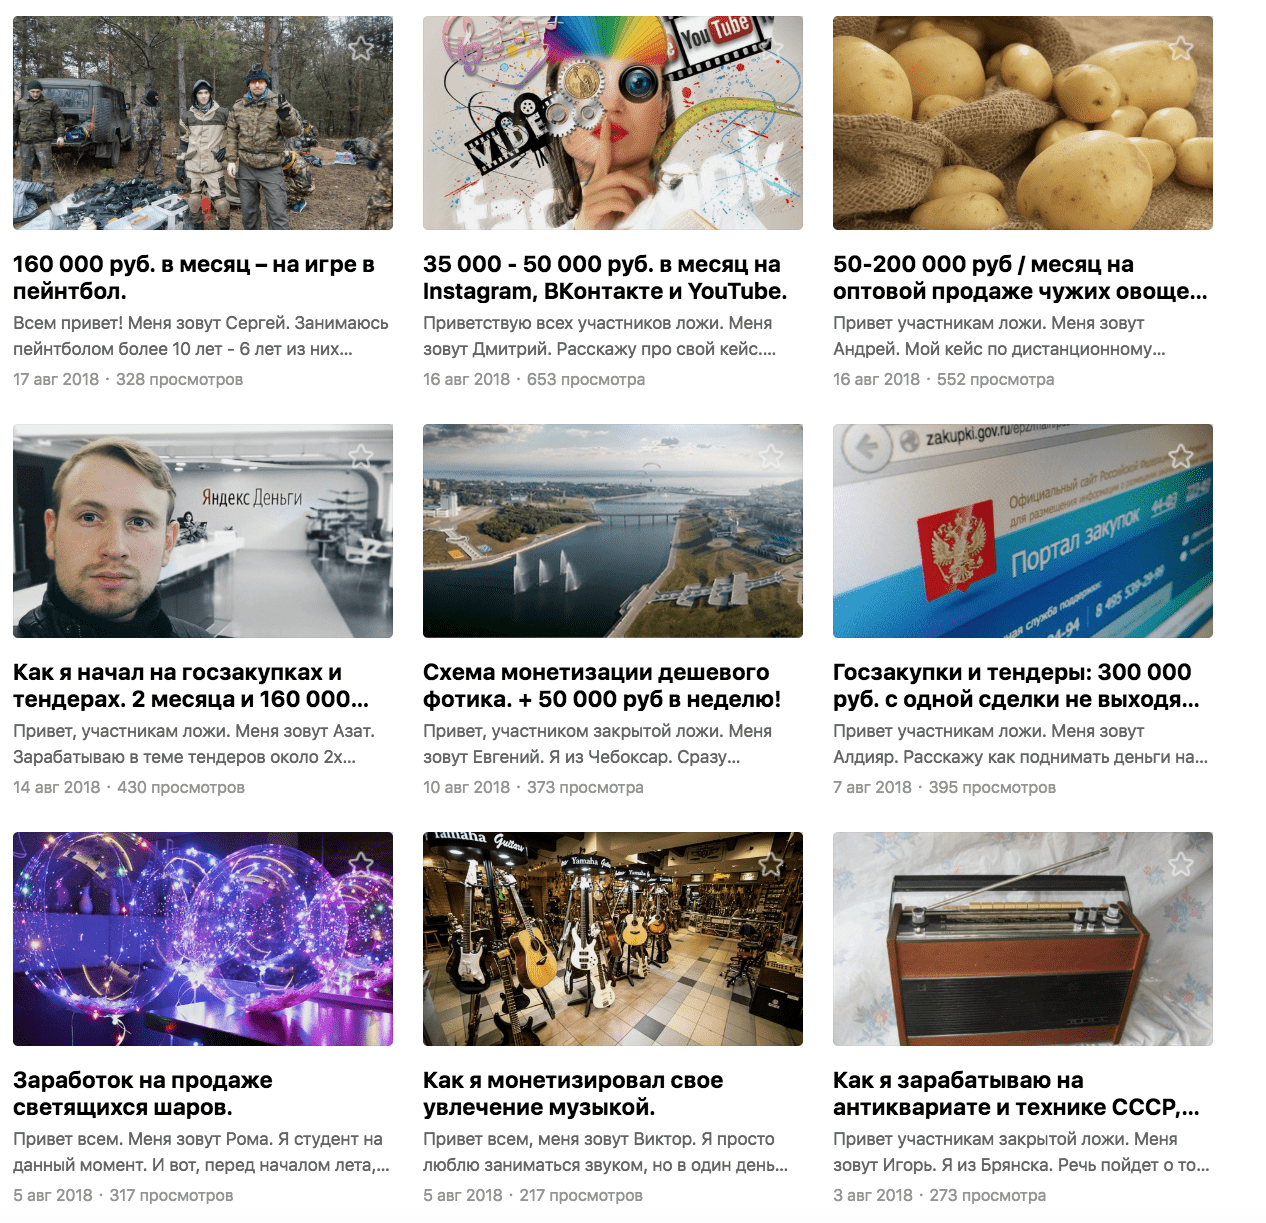This screenshot has height=1223, width=1266.
Task: Open 'Как я начал на госзакупках и тендерах' headline
Action: [191, 686]
